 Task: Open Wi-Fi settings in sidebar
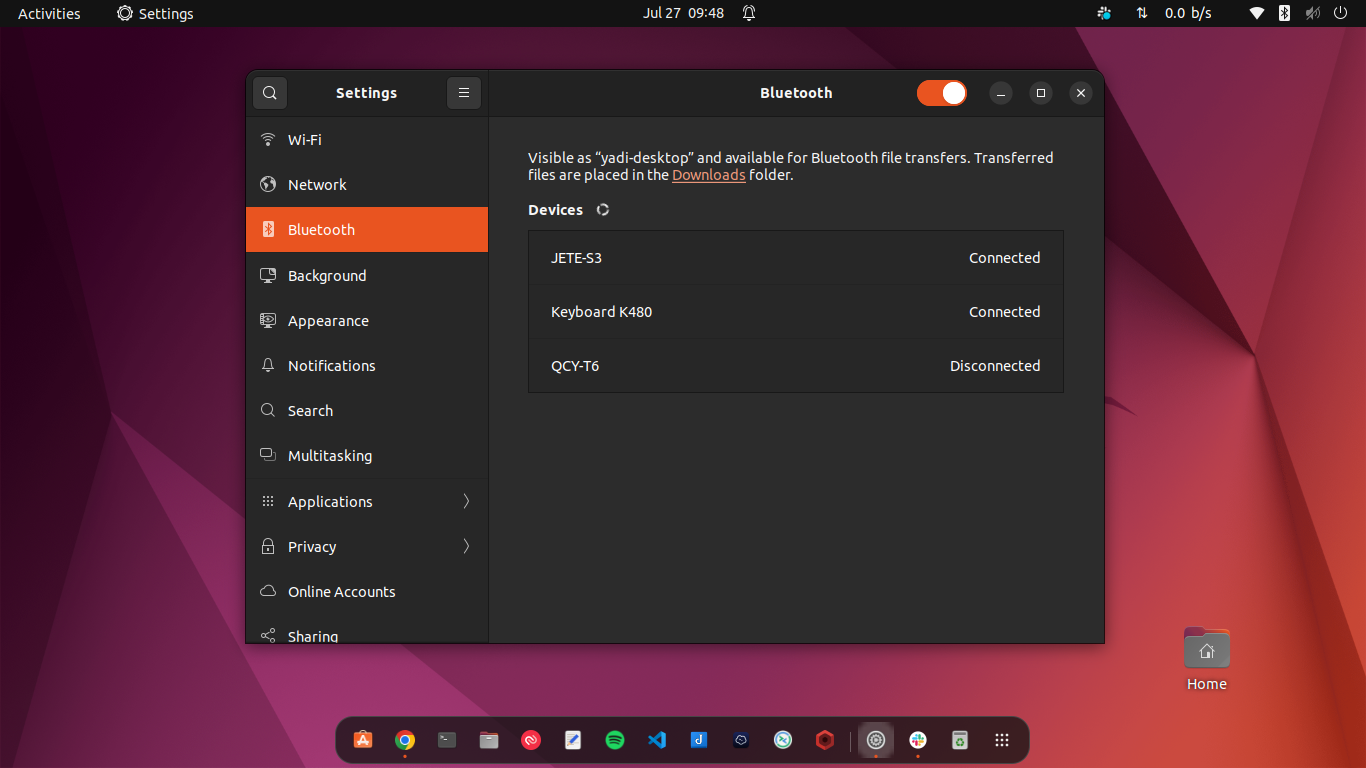[x=367, y=140]
